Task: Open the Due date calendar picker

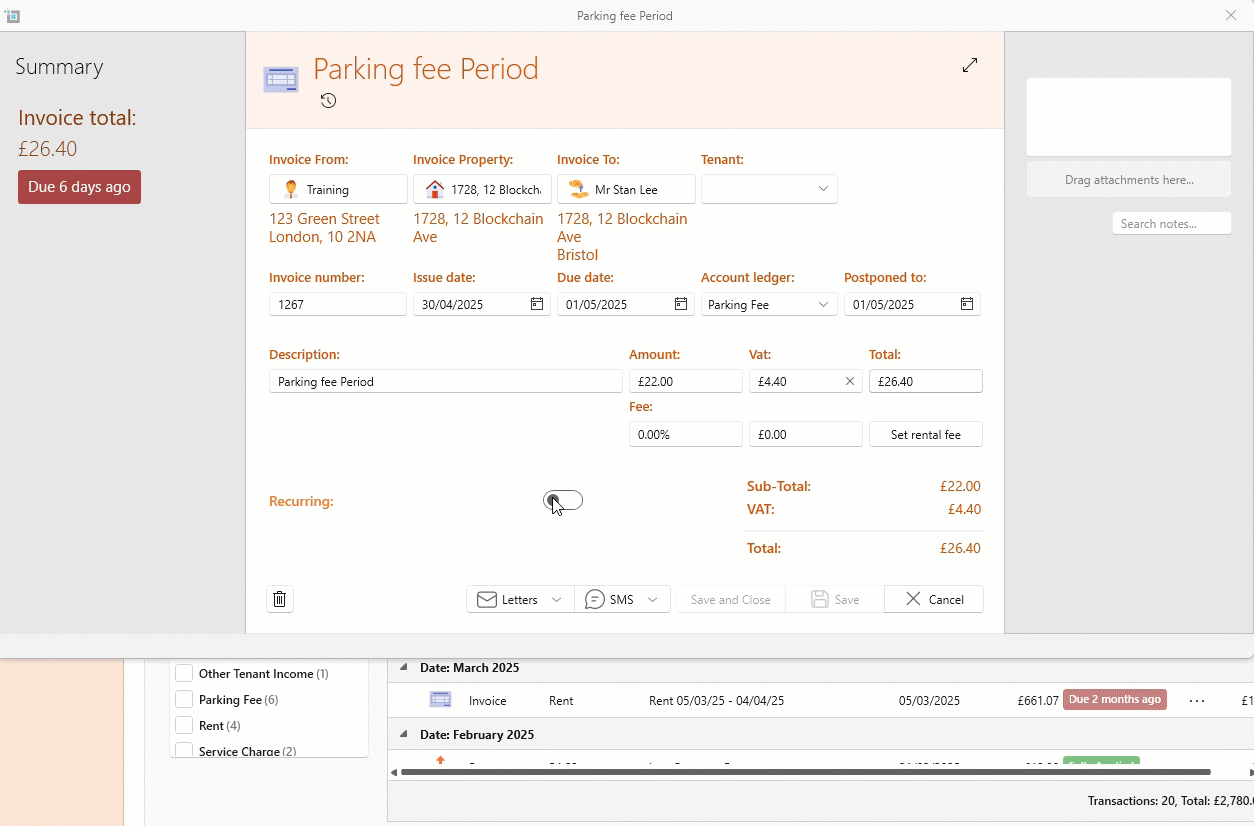Action: [x=681, y=304]
